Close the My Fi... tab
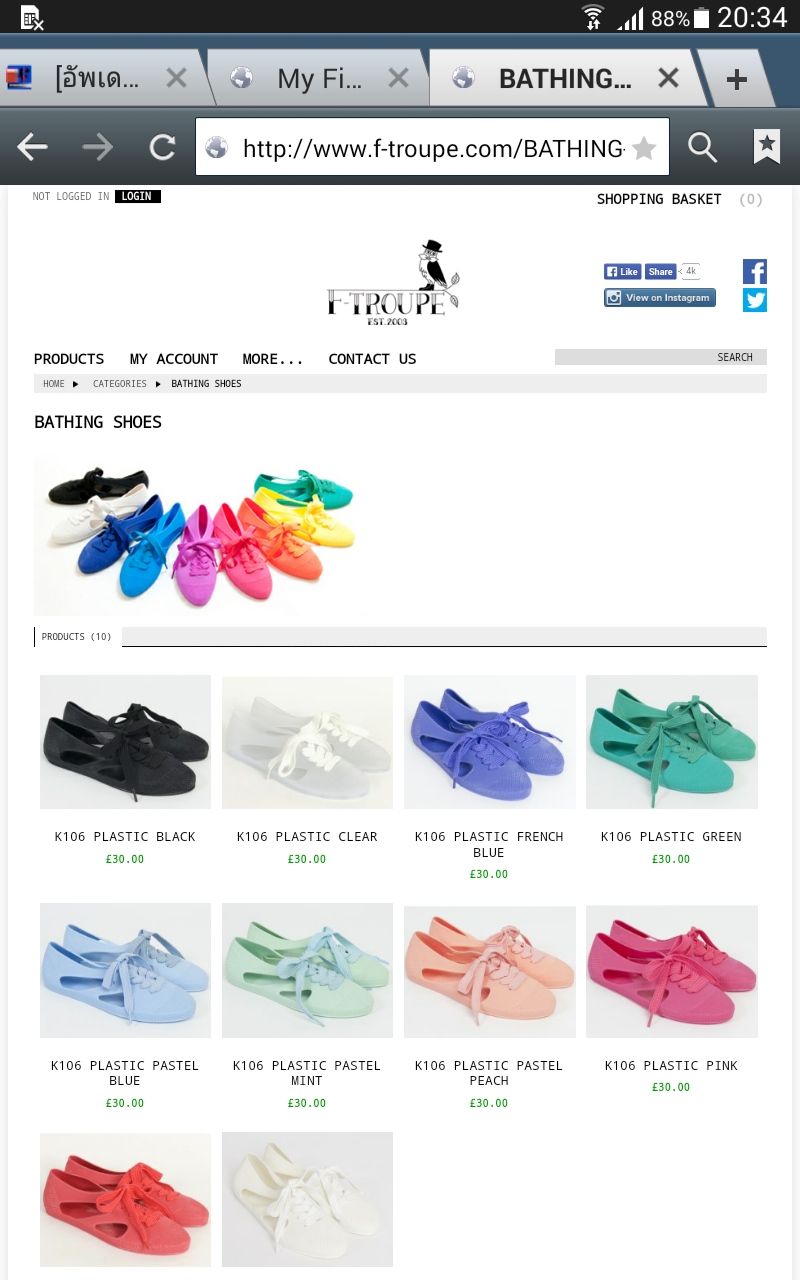This screenshot has height=1280, width=800. coord(398,78)
